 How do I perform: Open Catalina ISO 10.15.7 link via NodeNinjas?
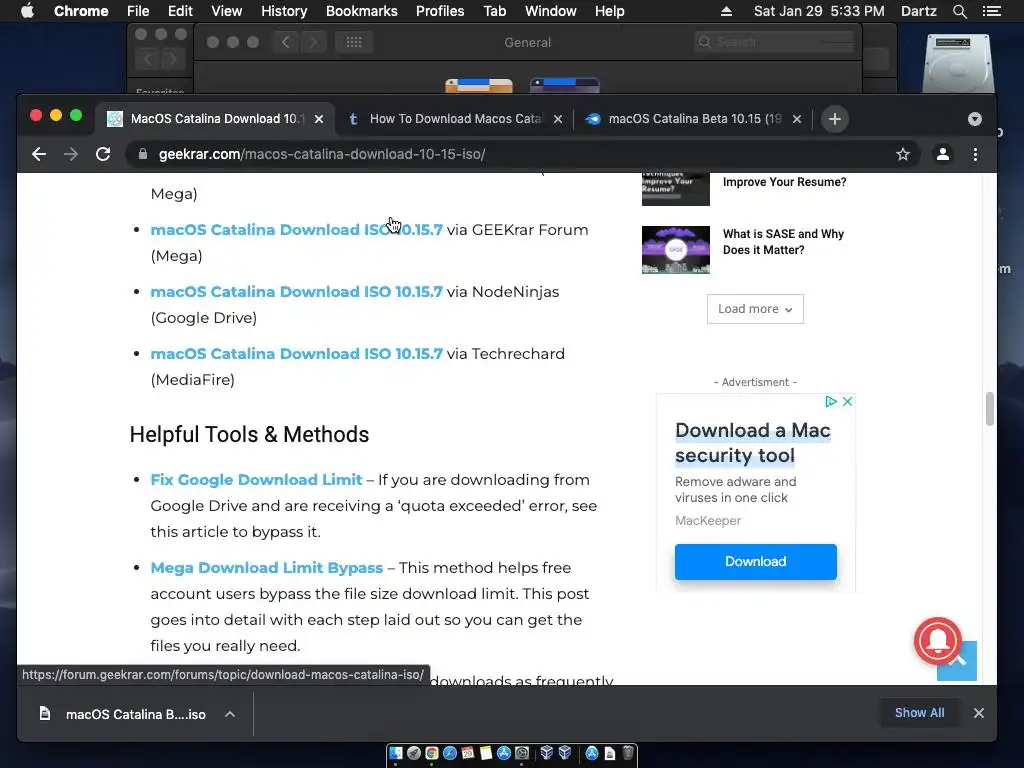pyautogui.click(x=296, y=292)
